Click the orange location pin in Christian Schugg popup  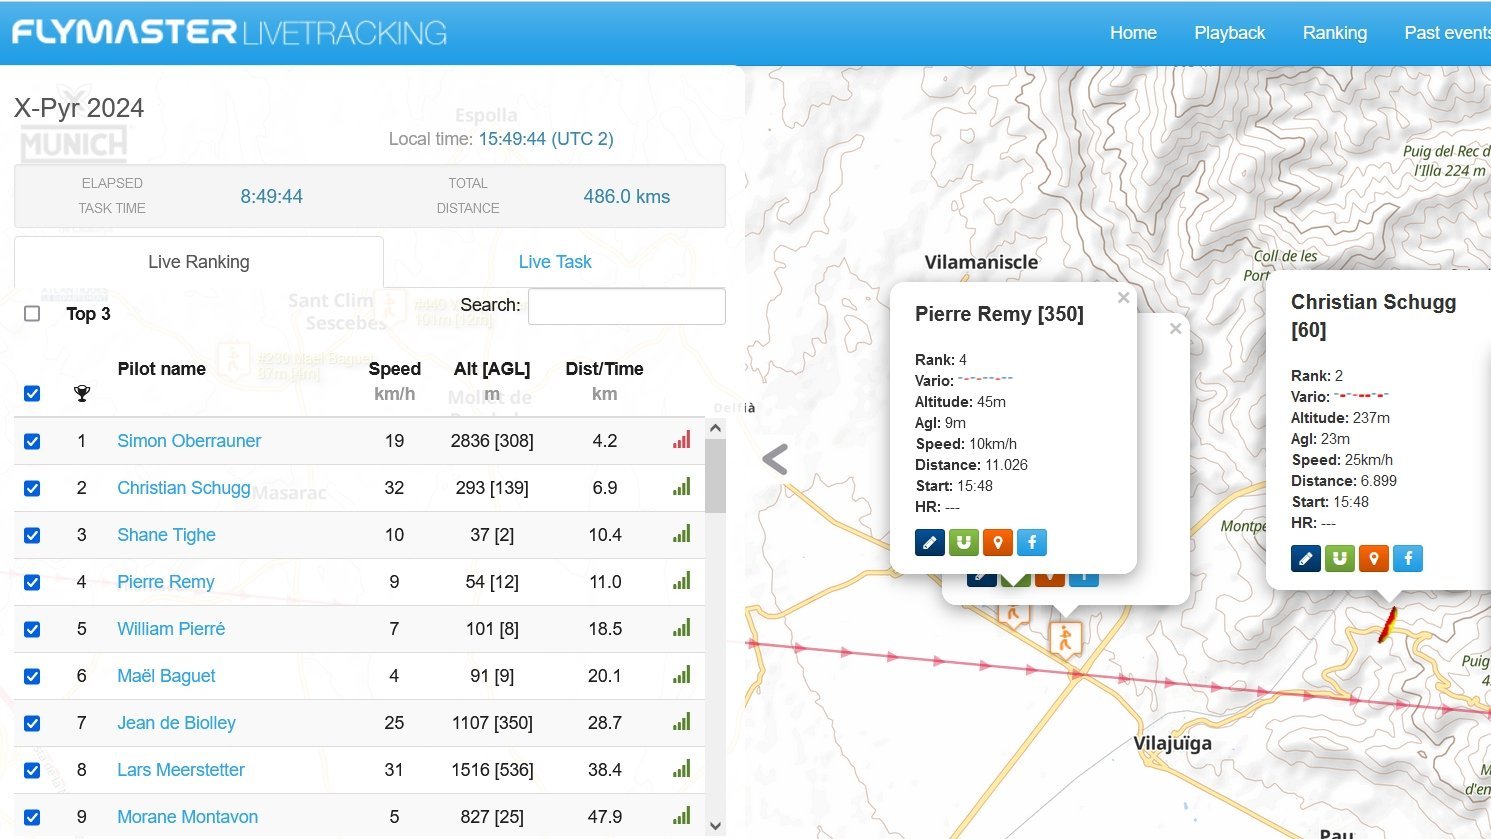coord(1373,558)
